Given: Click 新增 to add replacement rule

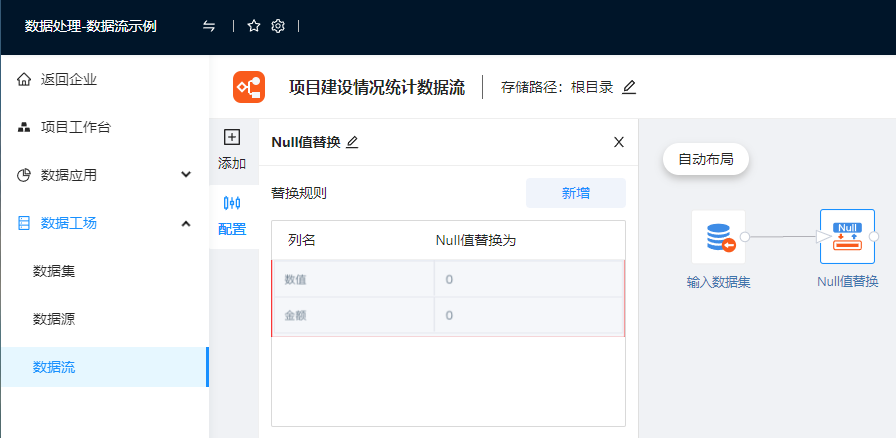Looking at the screenshot, I should coord(575,193).
